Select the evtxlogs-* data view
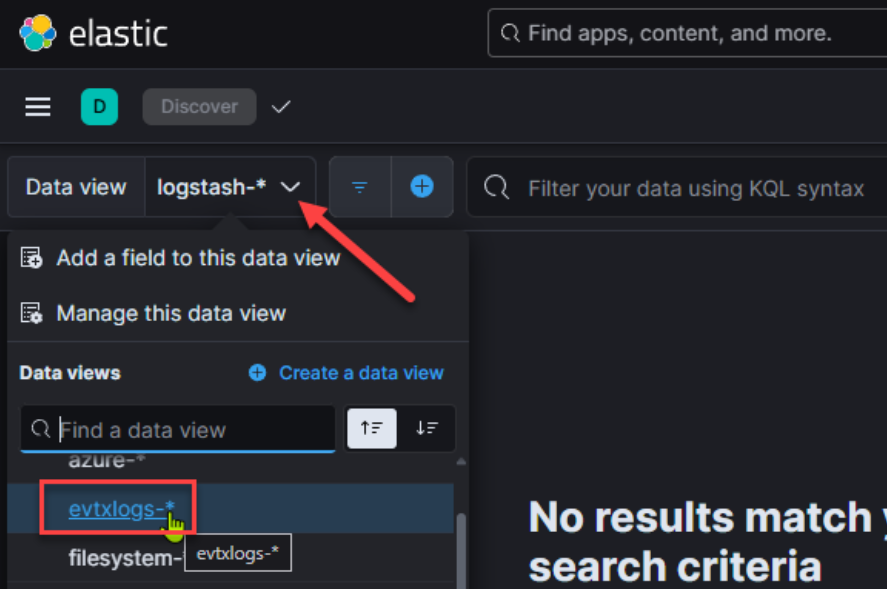This screenshot has height=589, width=887. point(116,509)
